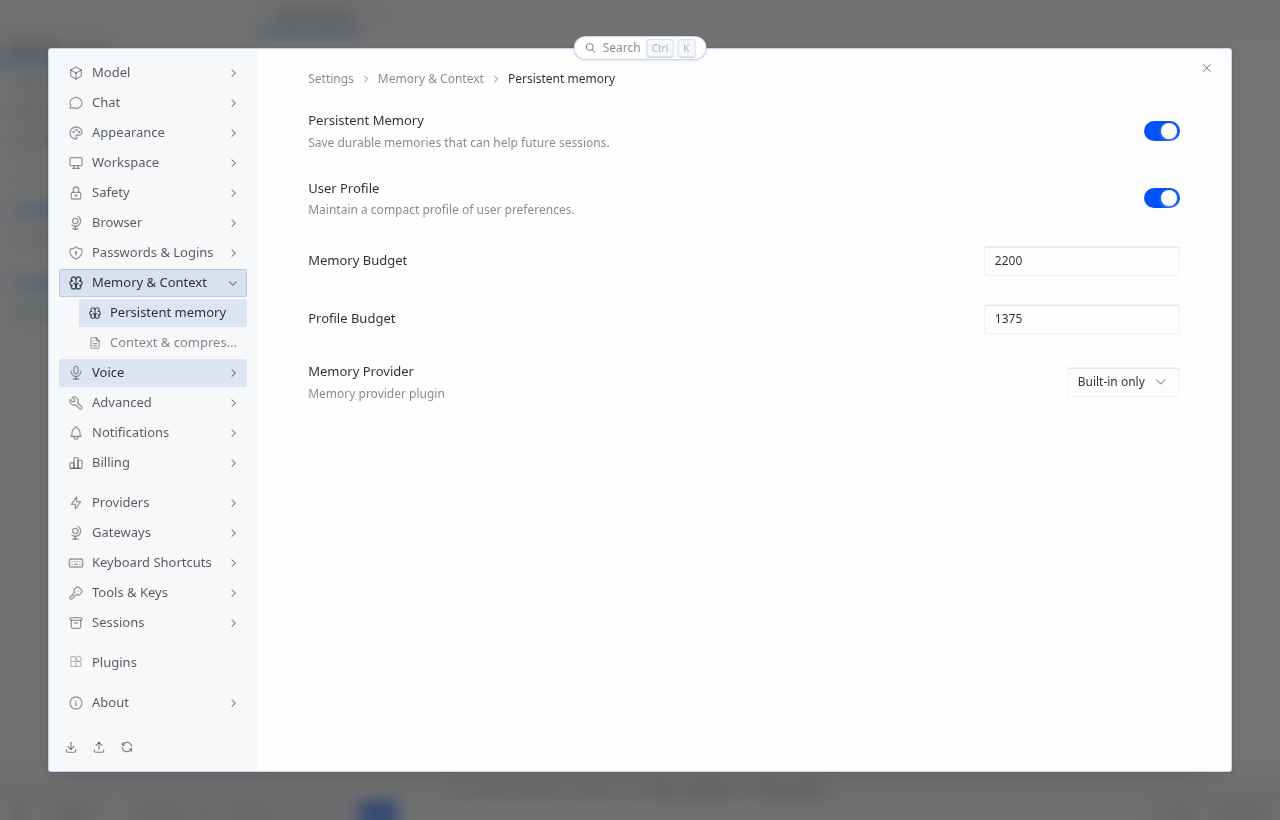Turn off the Persistent Memory switch
1280x820 pixels.
1162,131
